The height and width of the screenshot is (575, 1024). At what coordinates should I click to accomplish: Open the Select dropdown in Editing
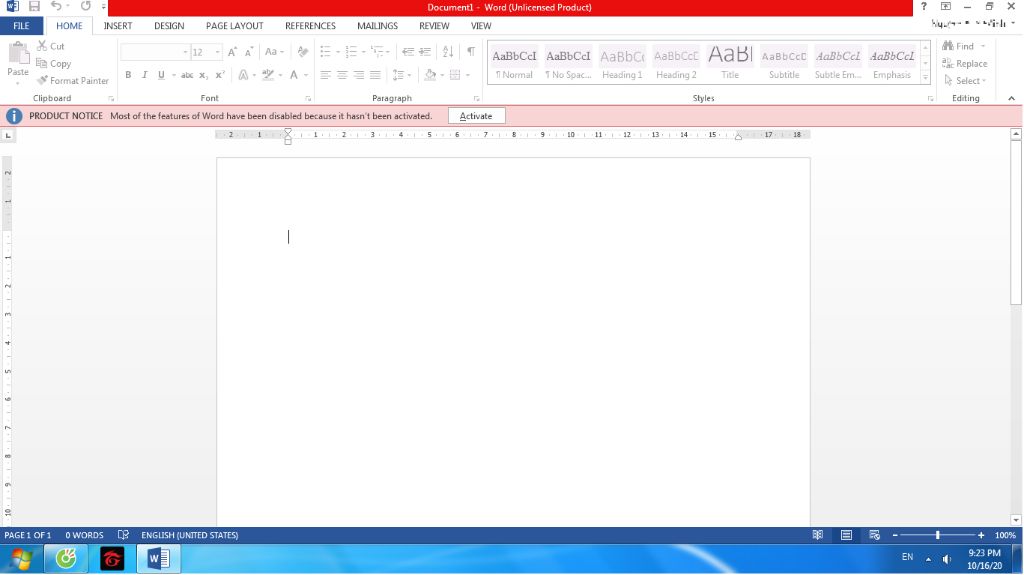pos(967,80)
